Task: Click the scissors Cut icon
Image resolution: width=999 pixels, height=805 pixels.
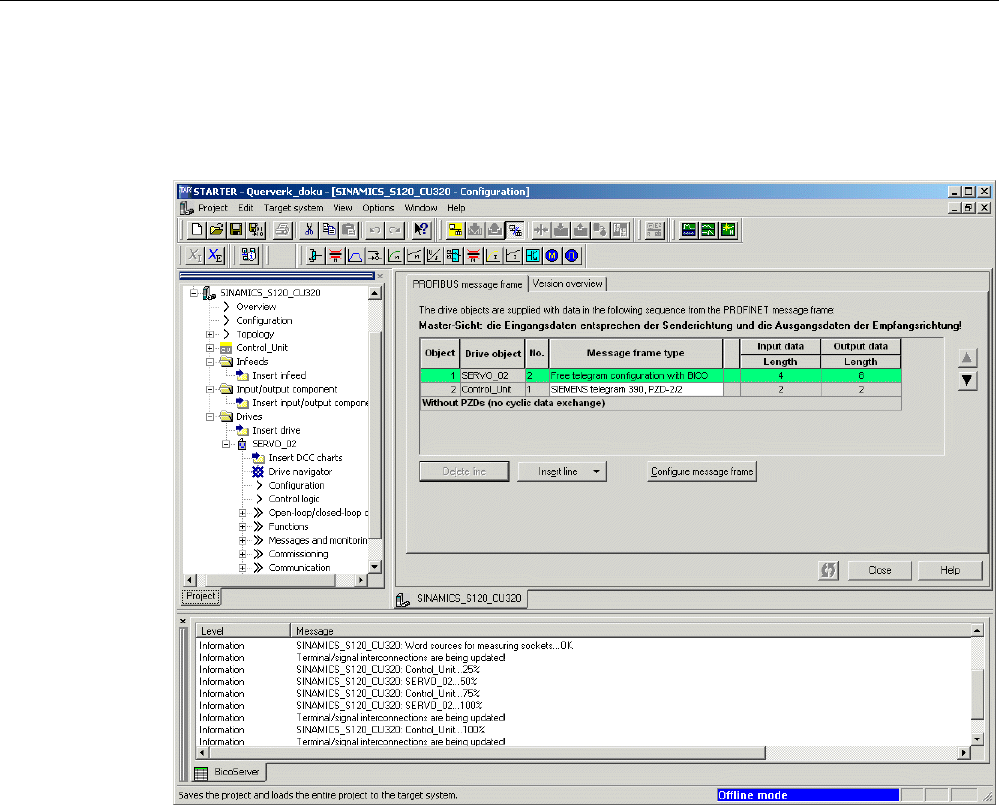Action: (309, 230)
